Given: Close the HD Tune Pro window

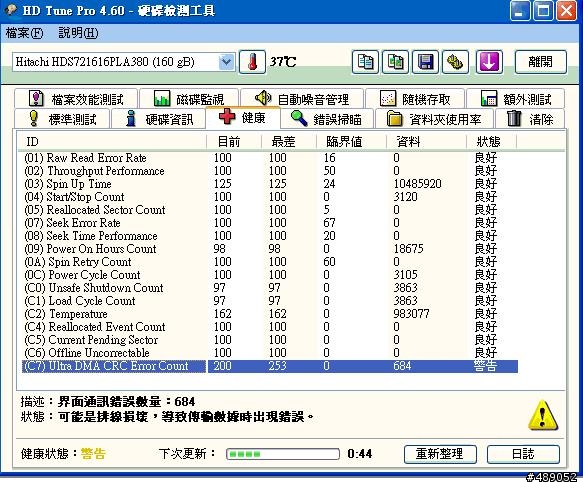Looking at the screenshot, I should 566,10.
